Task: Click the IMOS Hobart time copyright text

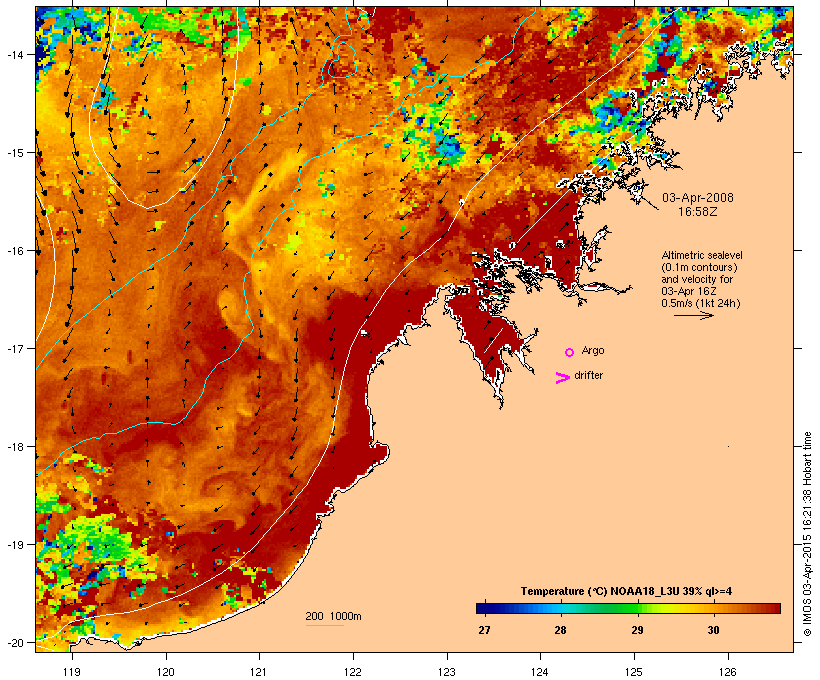Action: pos(807,534)
